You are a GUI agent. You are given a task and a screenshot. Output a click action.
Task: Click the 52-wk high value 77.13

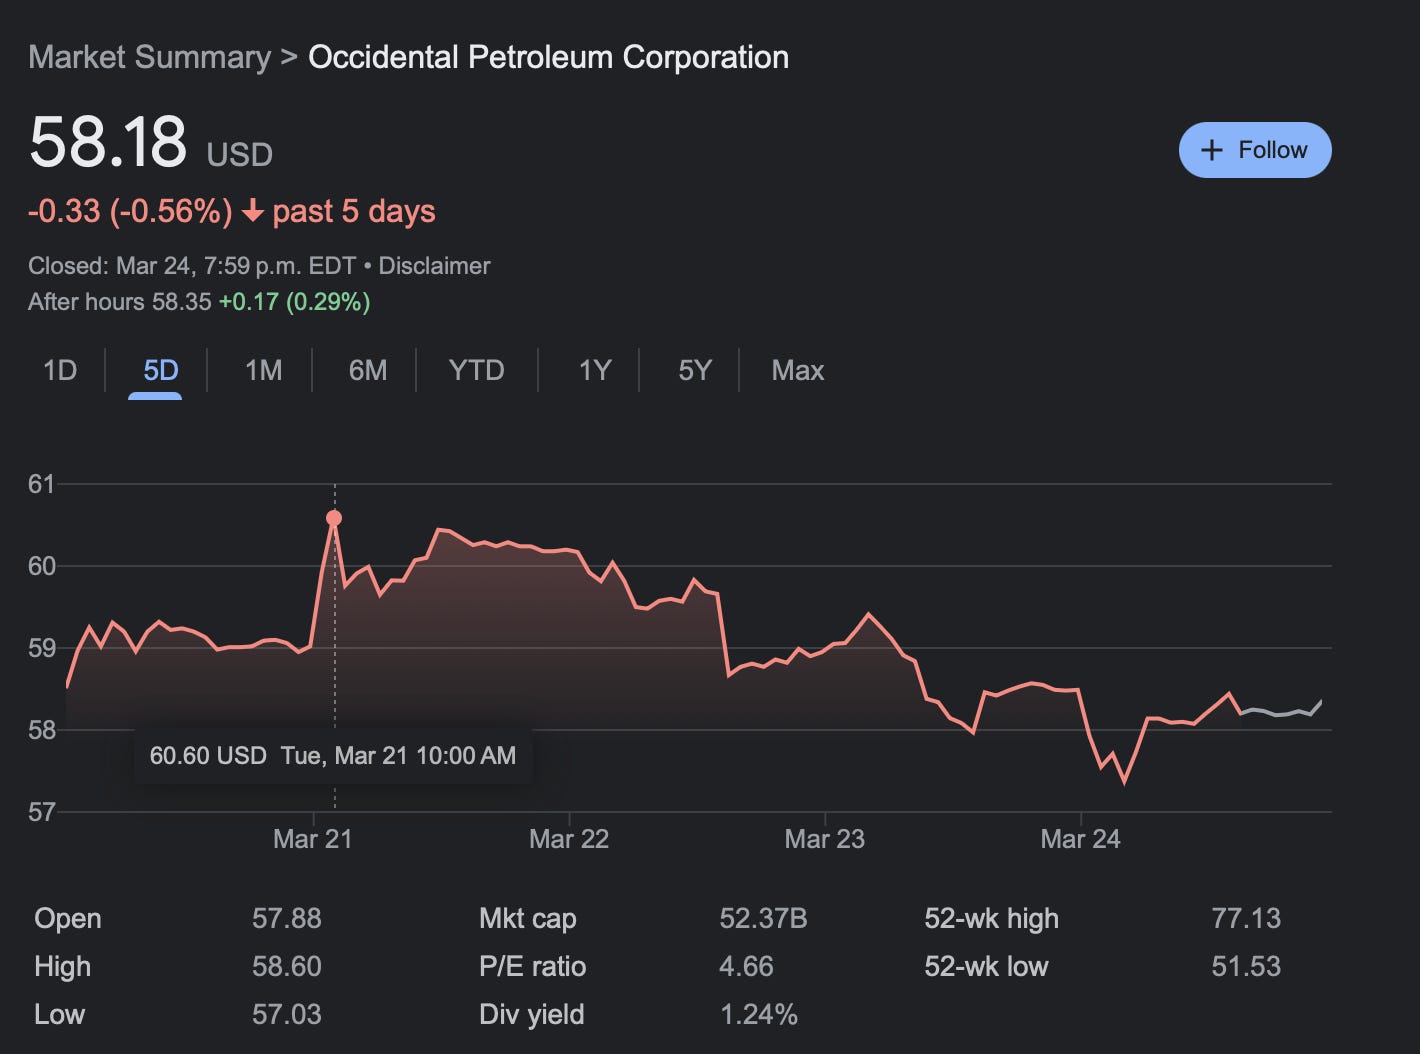coord(1246,918)
